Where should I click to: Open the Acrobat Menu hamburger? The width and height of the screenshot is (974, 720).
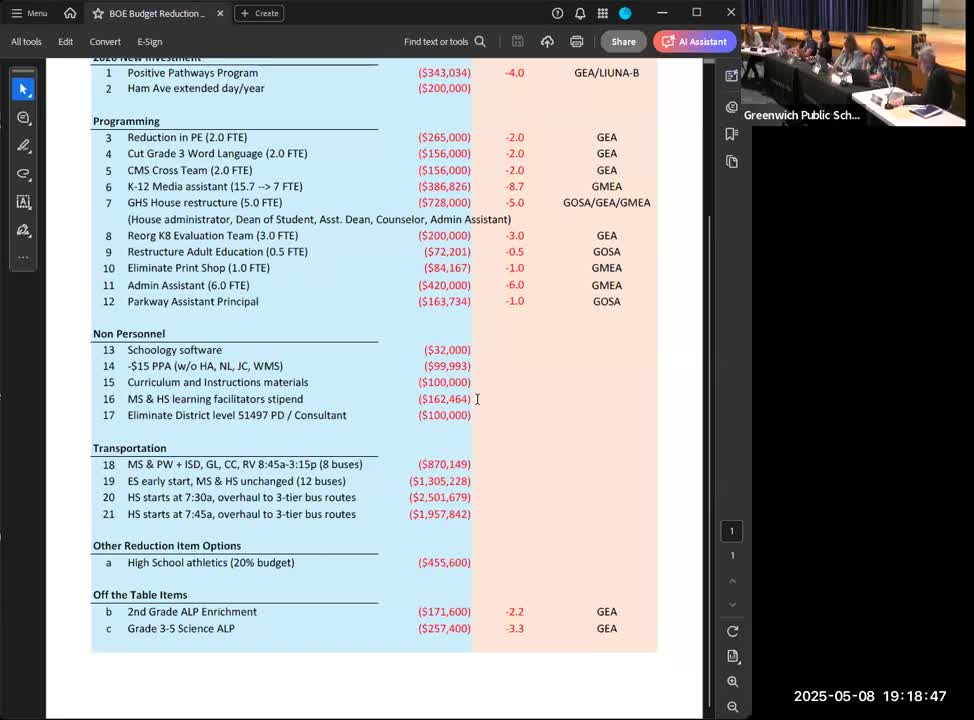29,13
